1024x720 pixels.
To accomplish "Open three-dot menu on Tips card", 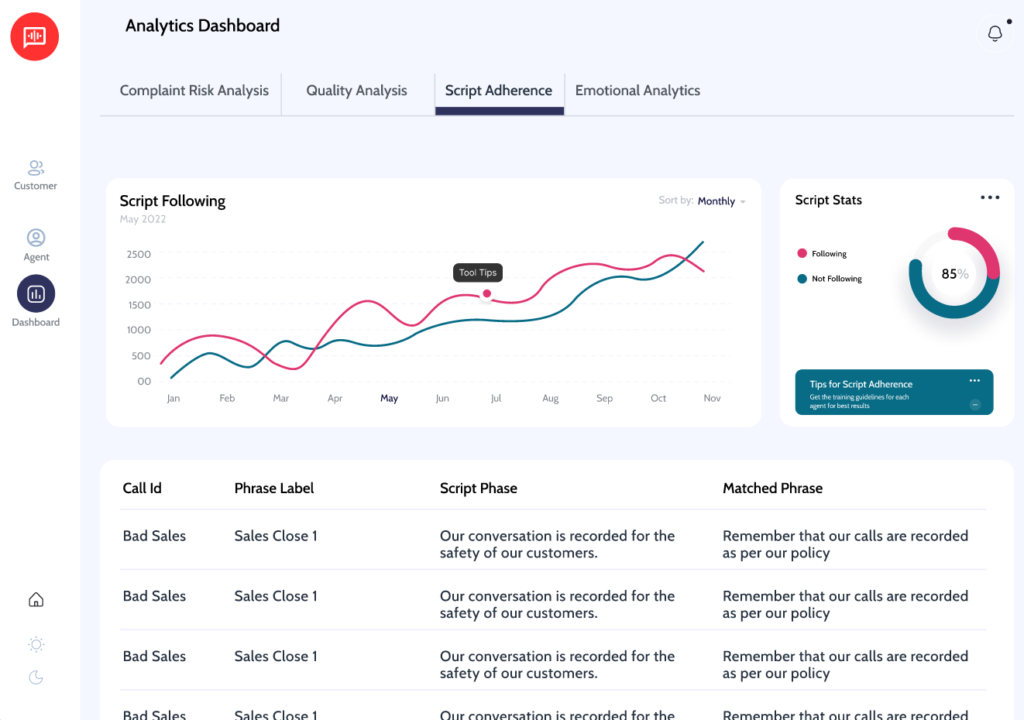I will click(974, 381).
